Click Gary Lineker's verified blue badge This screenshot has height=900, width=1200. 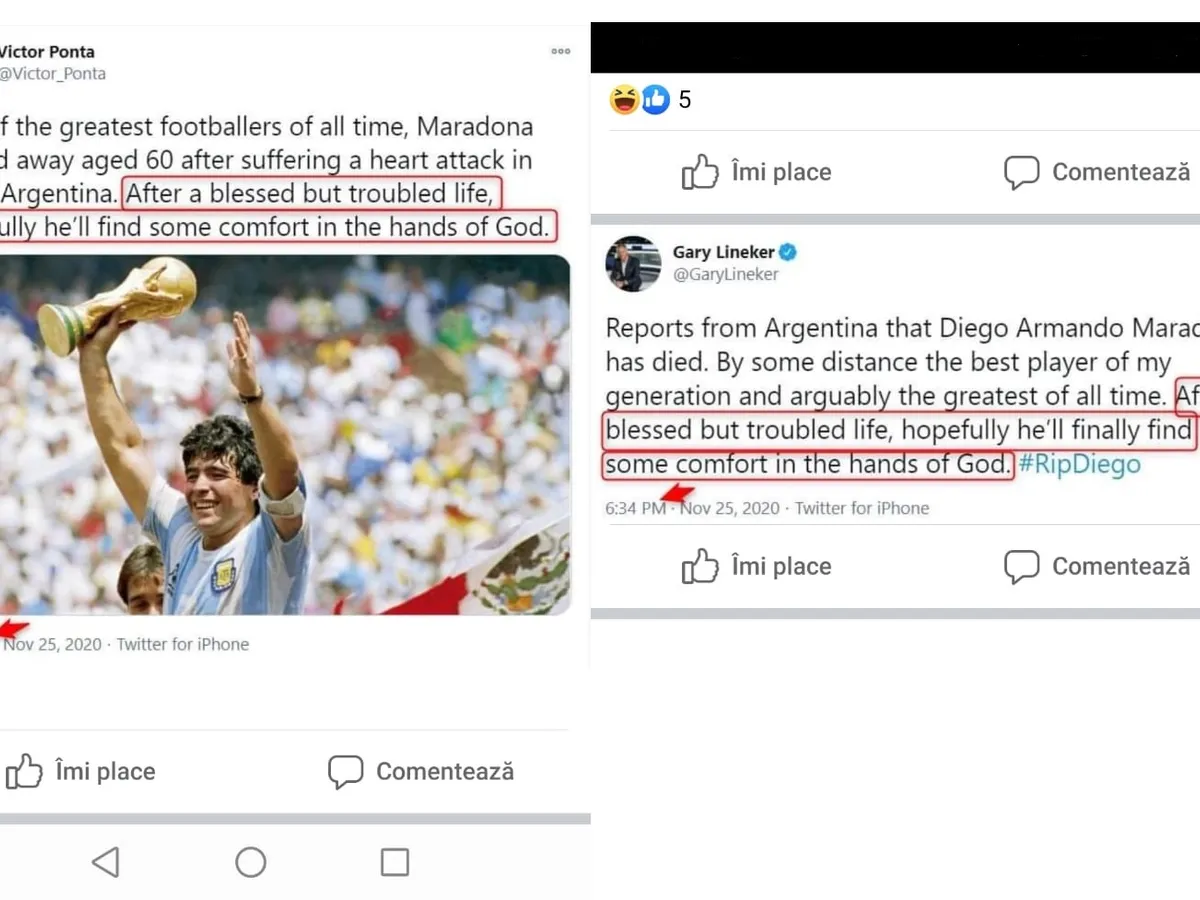788,253
